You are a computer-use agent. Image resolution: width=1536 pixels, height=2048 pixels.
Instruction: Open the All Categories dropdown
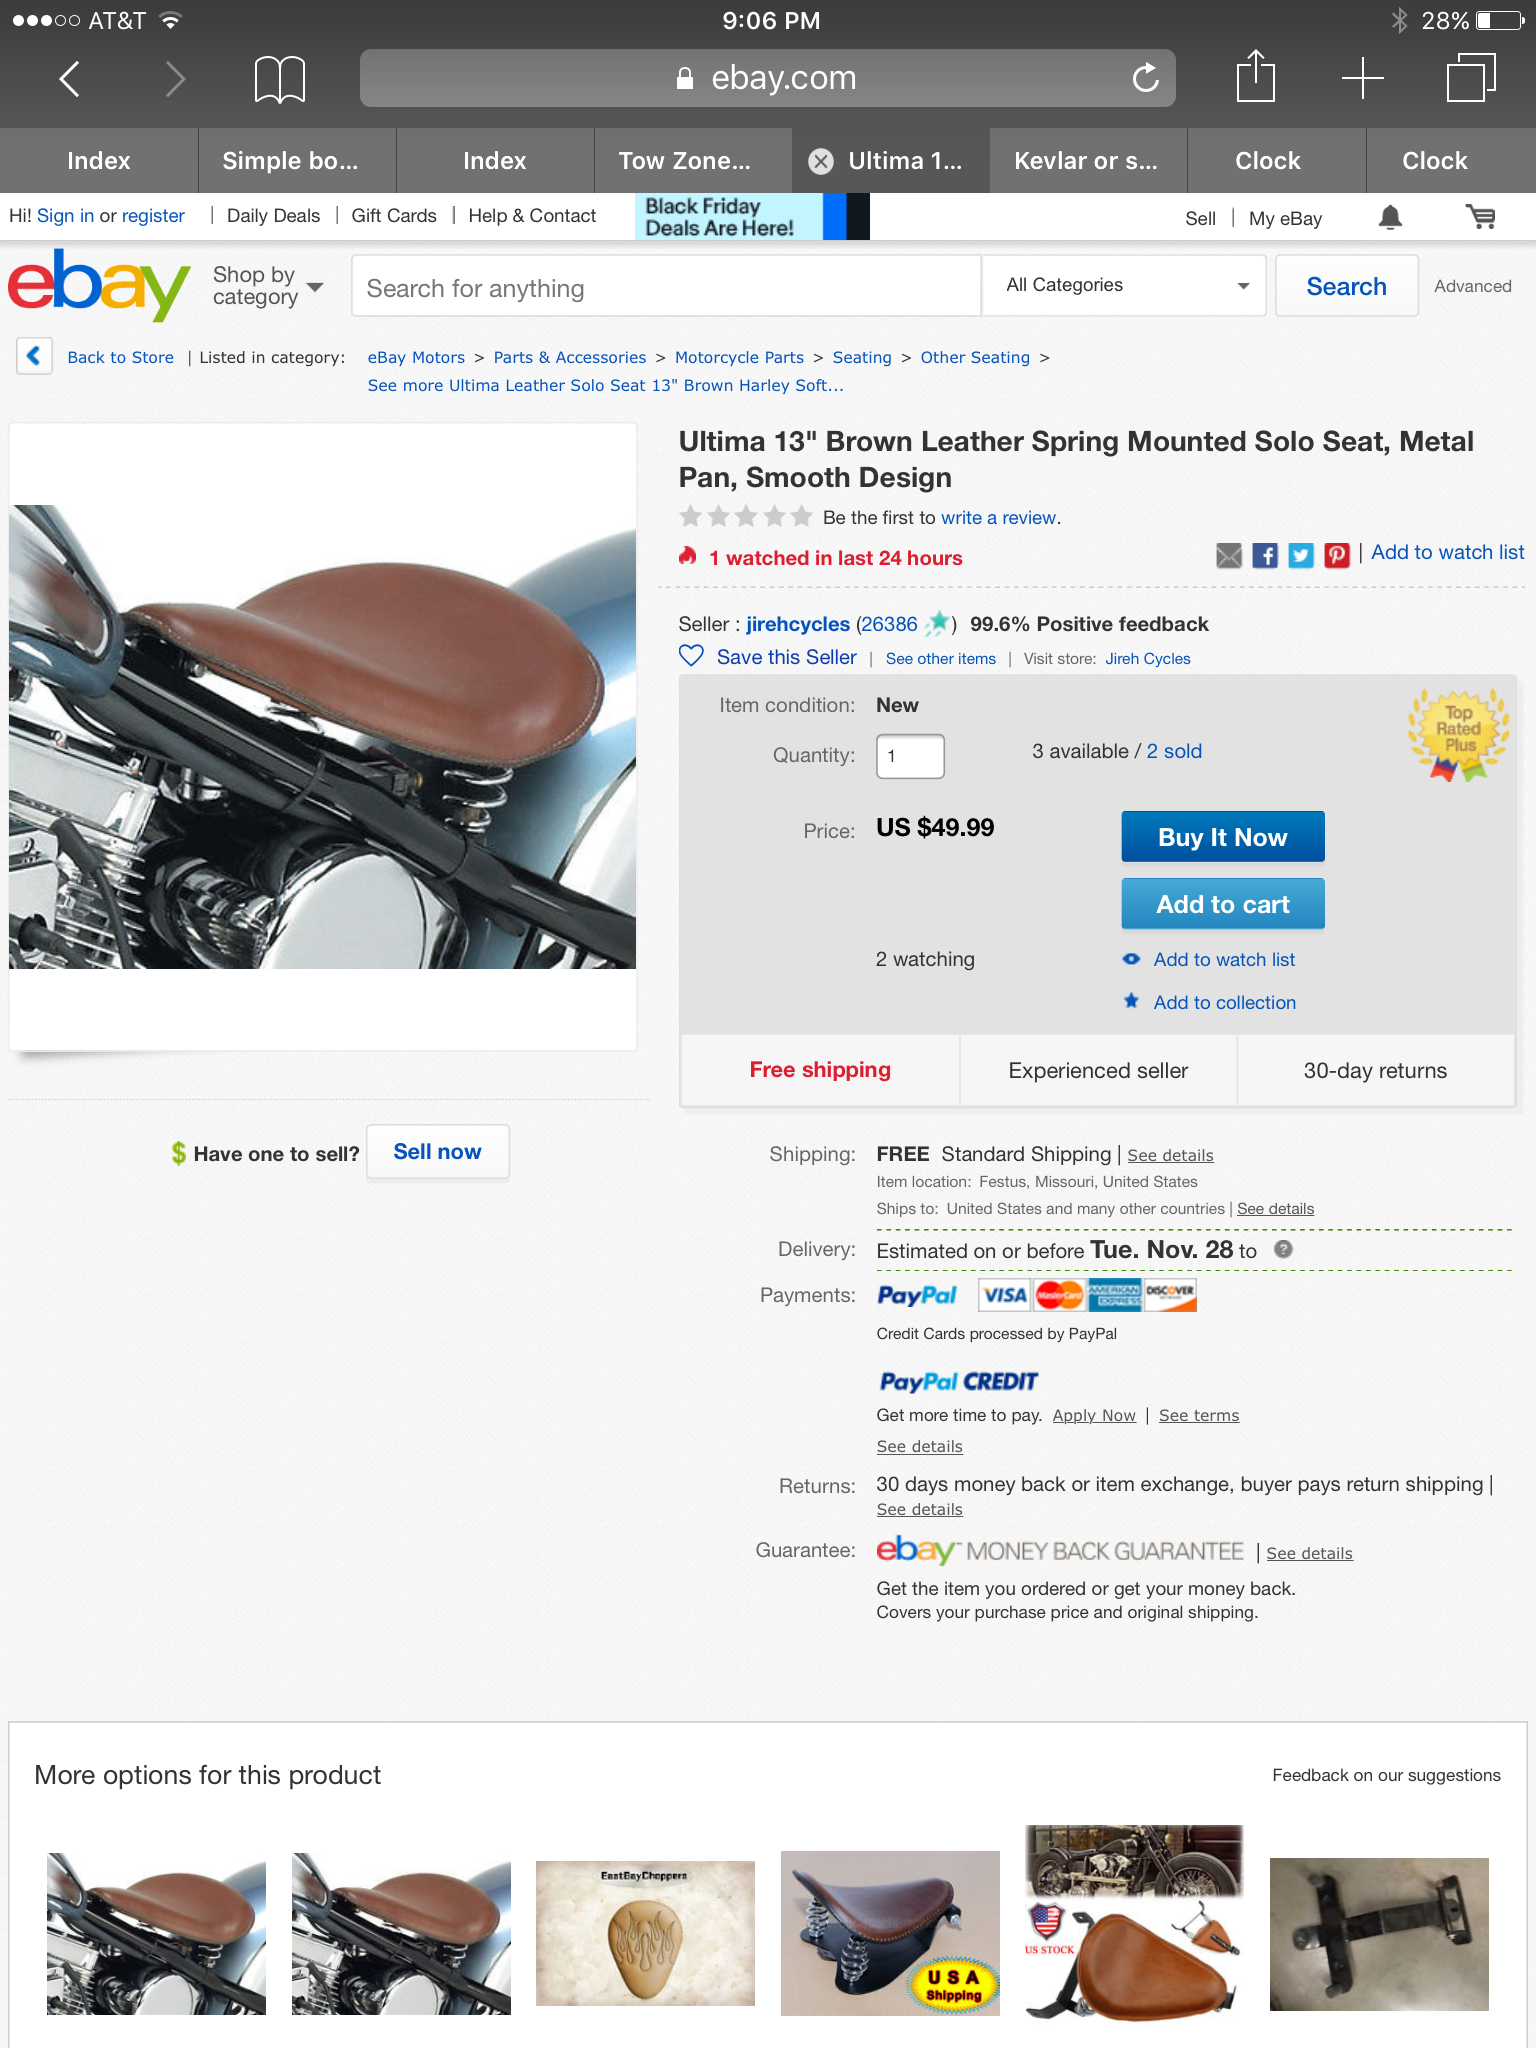click(1125, 285)
